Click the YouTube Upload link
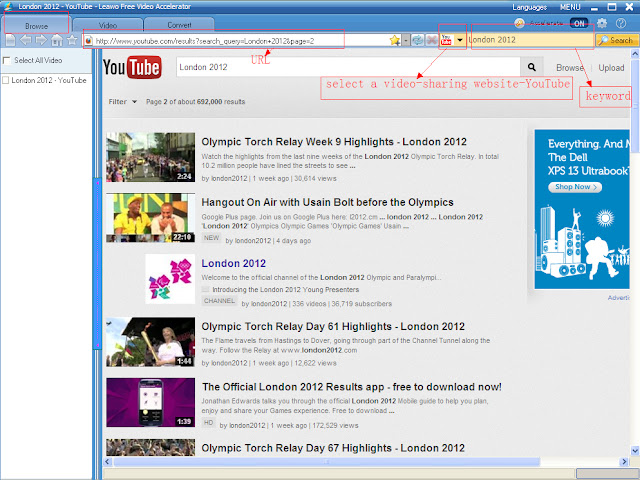The width and height of the screenshot is (640, 480). 611,68
